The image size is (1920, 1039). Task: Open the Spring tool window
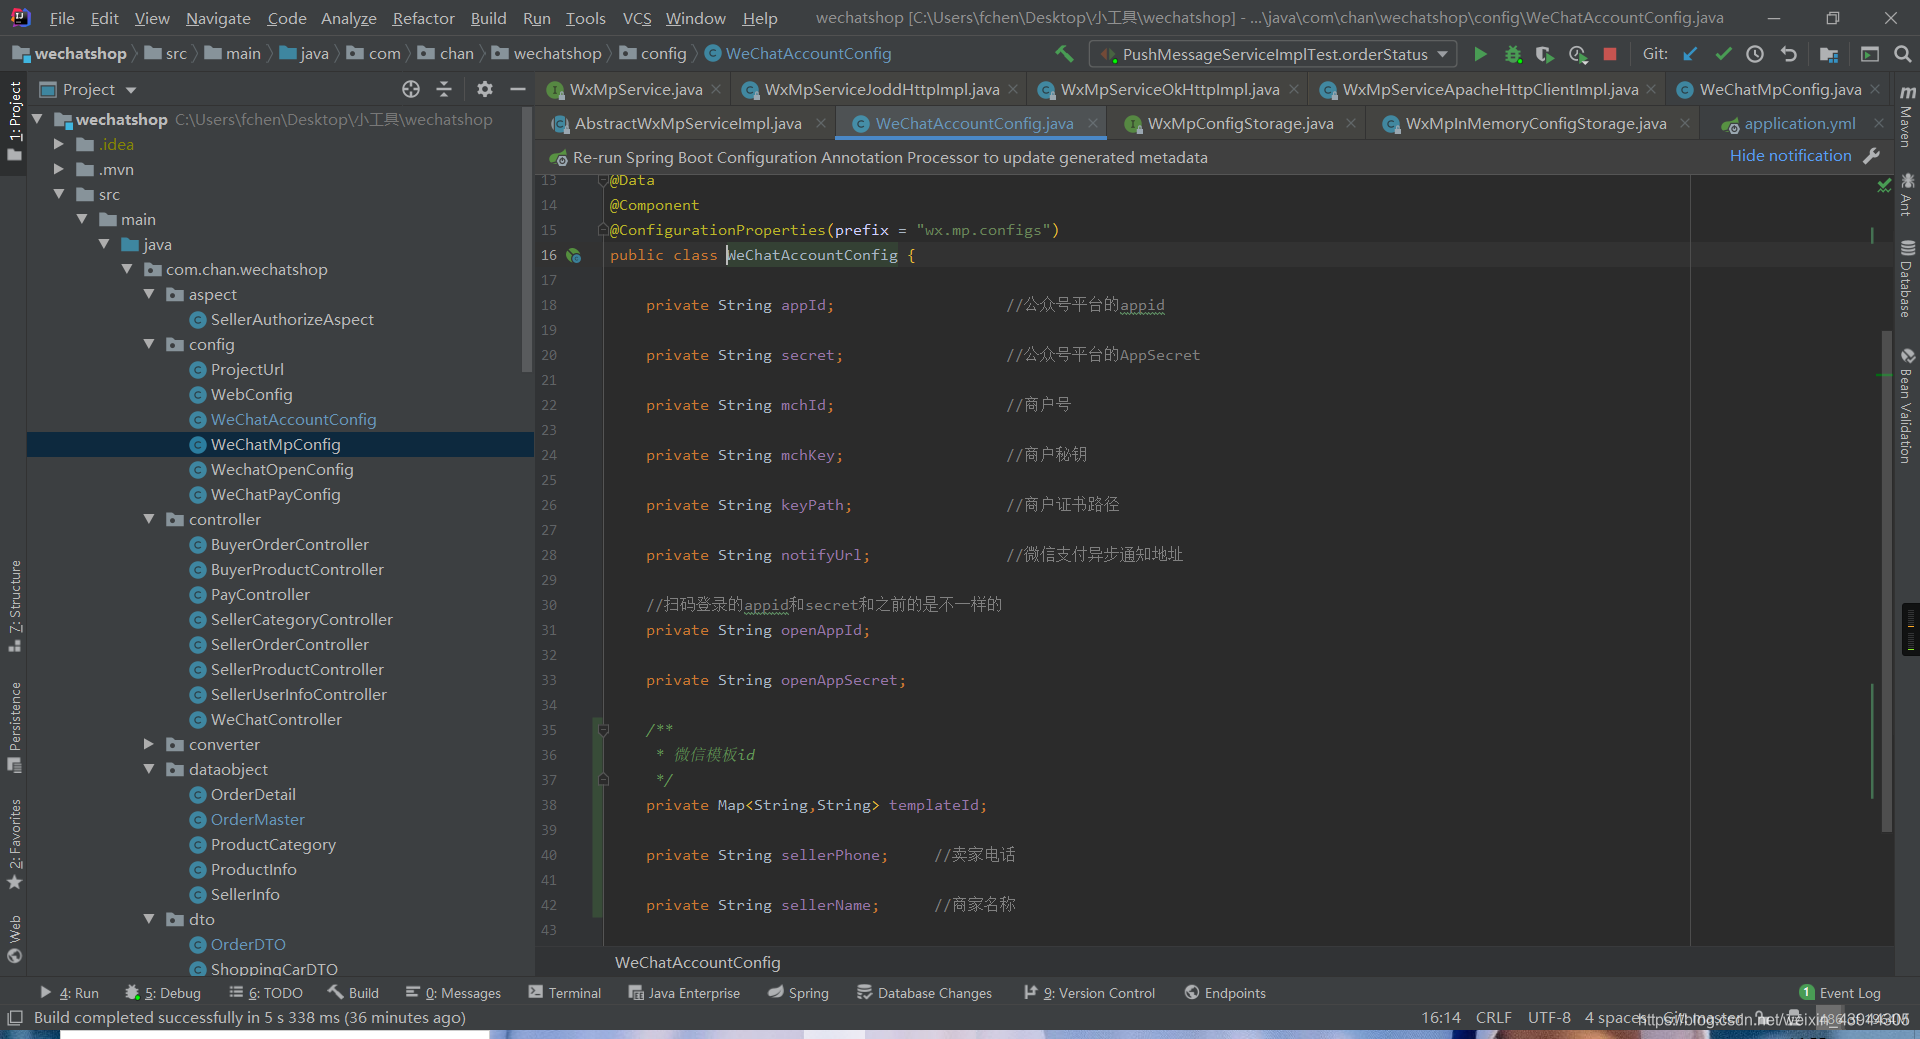pos(798,993)
